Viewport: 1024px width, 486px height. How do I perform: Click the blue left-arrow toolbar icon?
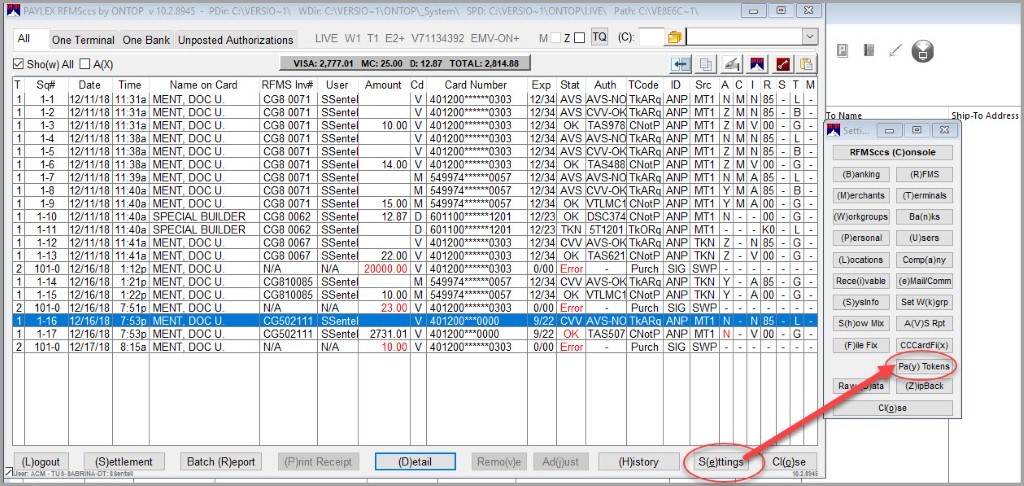pyautogui.click(x=682, y=64)
